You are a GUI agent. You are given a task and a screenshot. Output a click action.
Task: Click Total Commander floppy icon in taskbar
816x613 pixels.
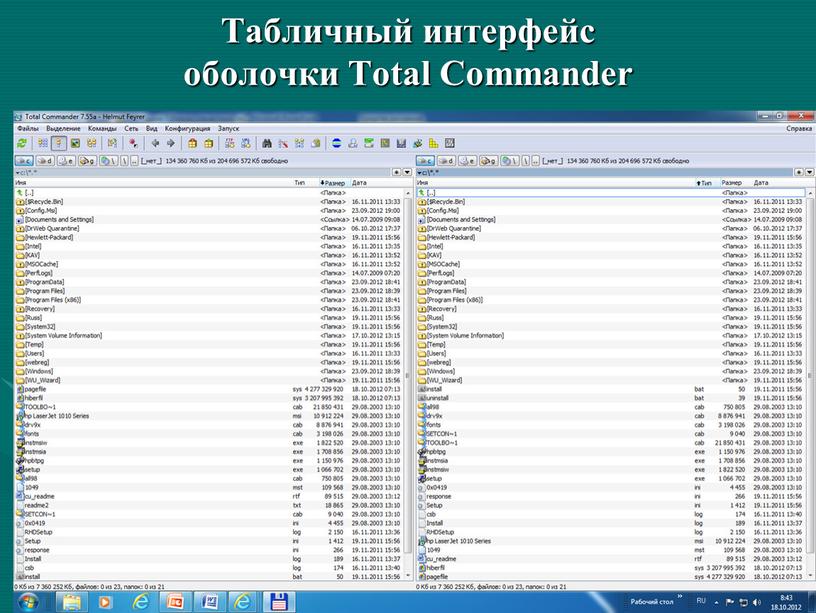click(279, 602)
